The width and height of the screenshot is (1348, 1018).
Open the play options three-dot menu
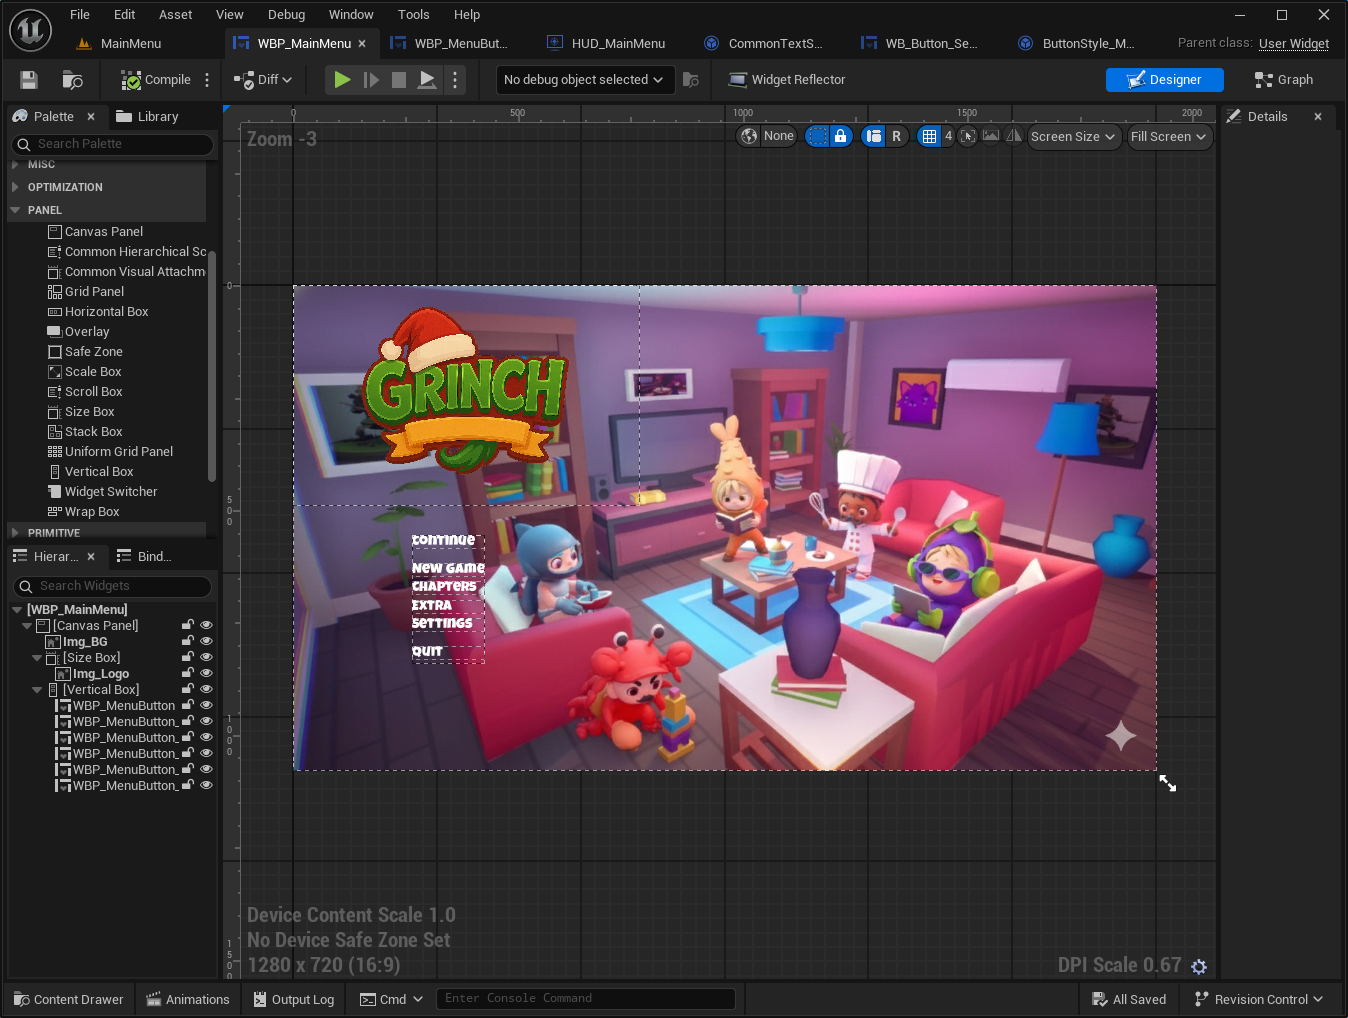455,80
